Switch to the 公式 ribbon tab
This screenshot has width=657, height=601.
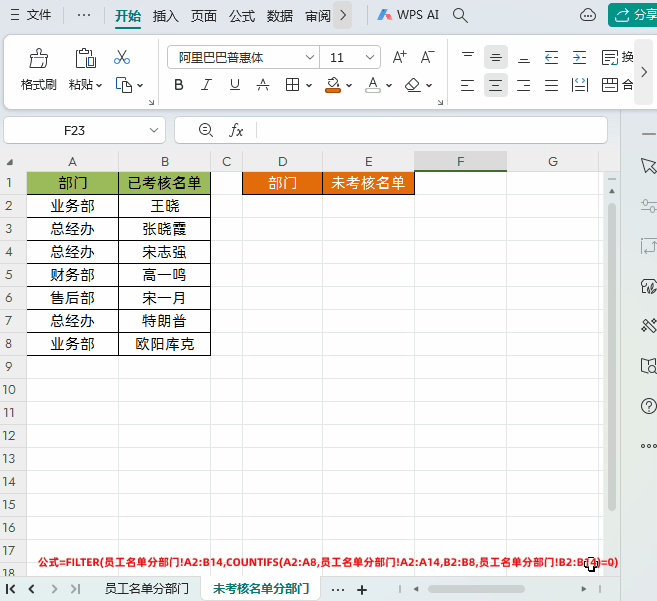point(242,16)
